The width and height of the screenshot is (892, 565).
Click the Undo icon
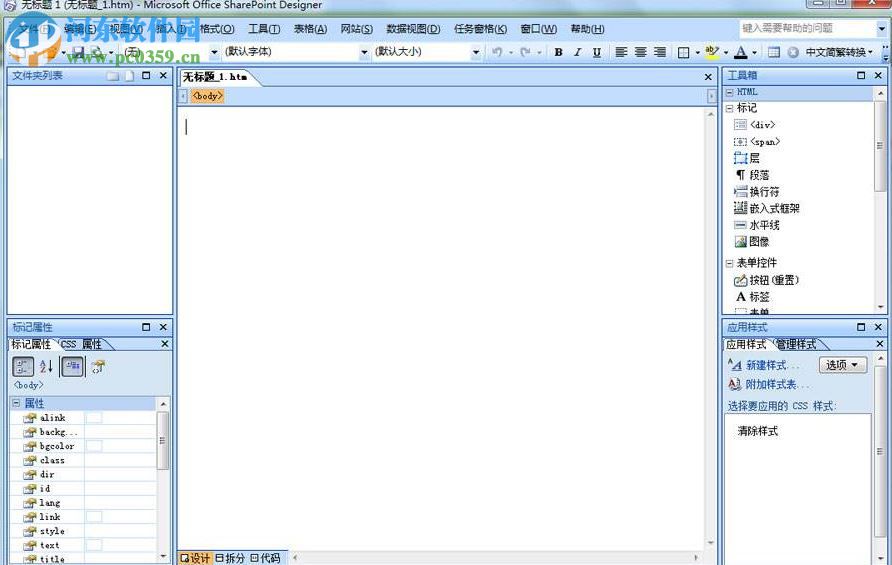497,52
